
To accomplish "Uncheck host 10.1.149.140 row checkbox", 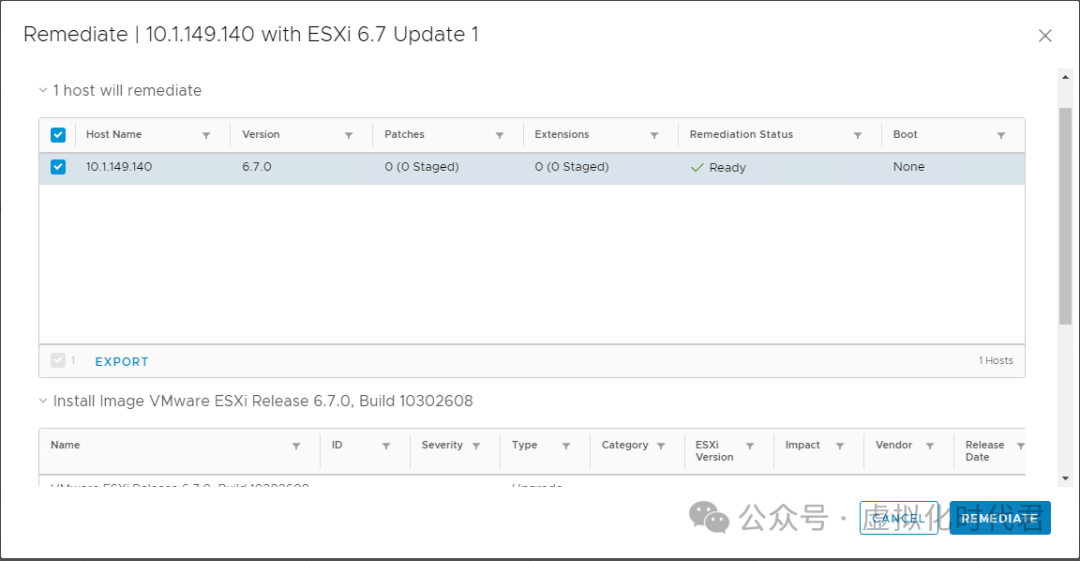I will (58, 167).
